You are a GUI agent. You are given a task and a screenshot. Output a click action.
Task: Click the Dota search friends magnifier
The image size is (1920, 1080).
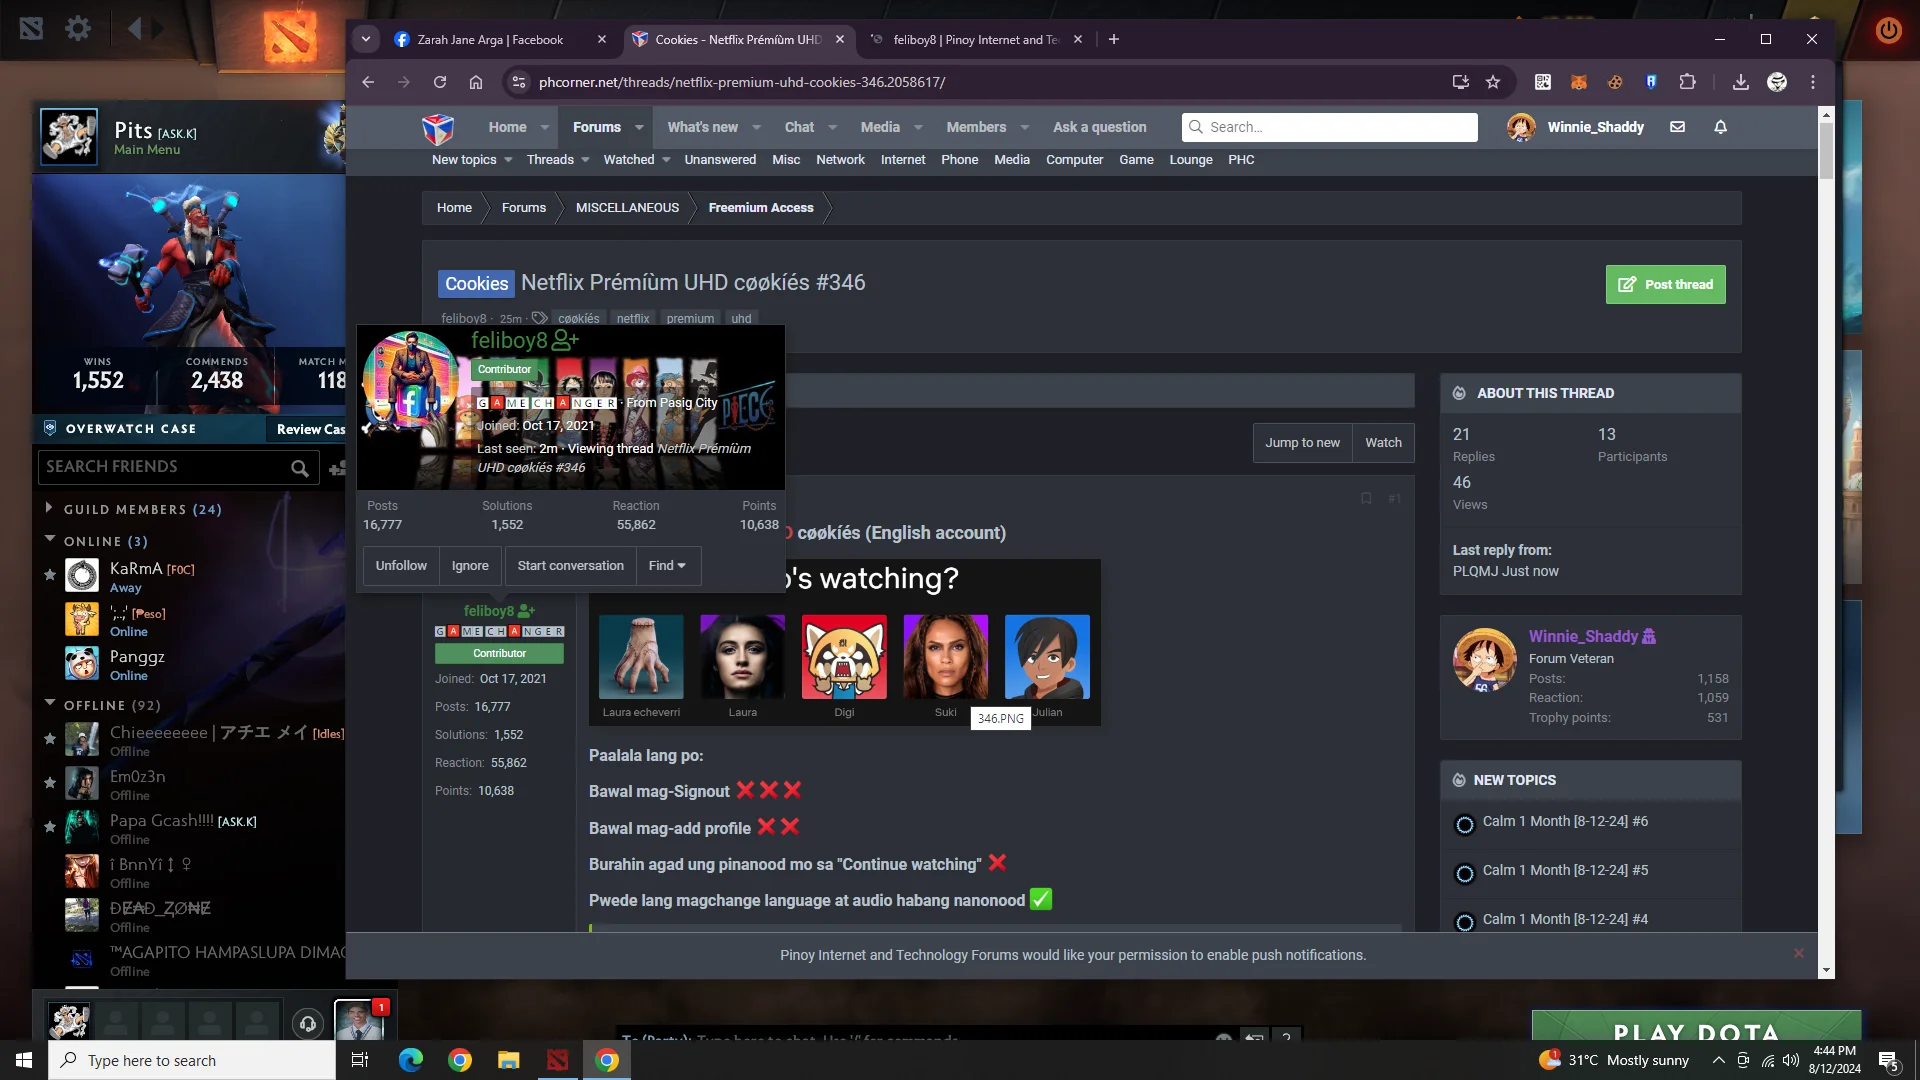click(300, 468)
